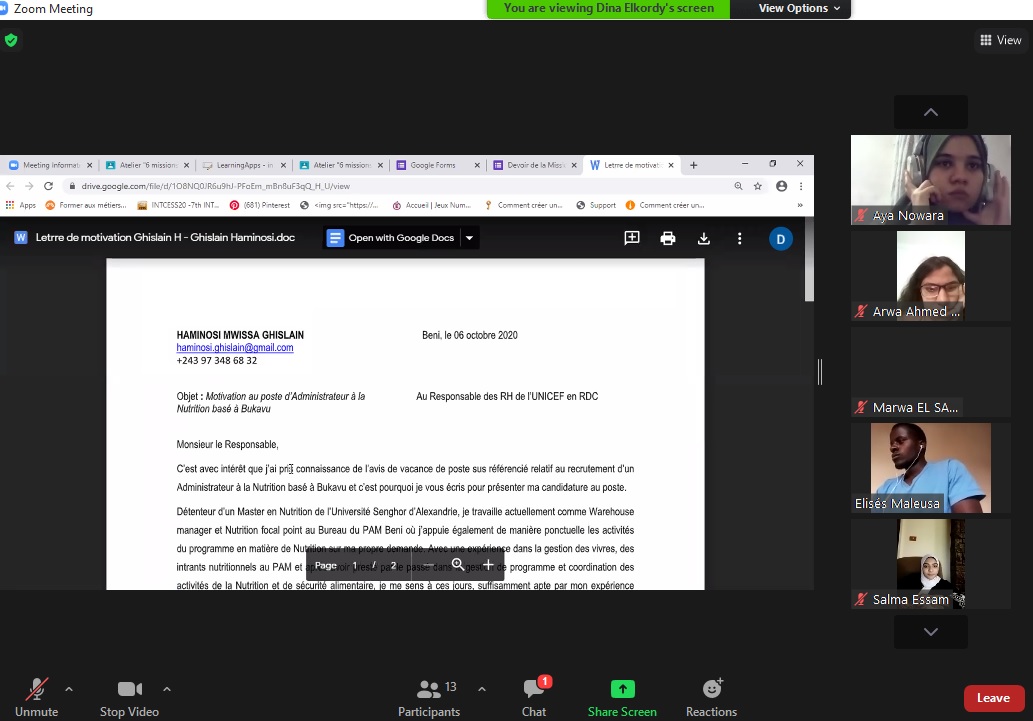Switch to the LearningApps browser tab
This screenshot has width=1033, height=721.
pyautogui.click(x=243, y=165)
